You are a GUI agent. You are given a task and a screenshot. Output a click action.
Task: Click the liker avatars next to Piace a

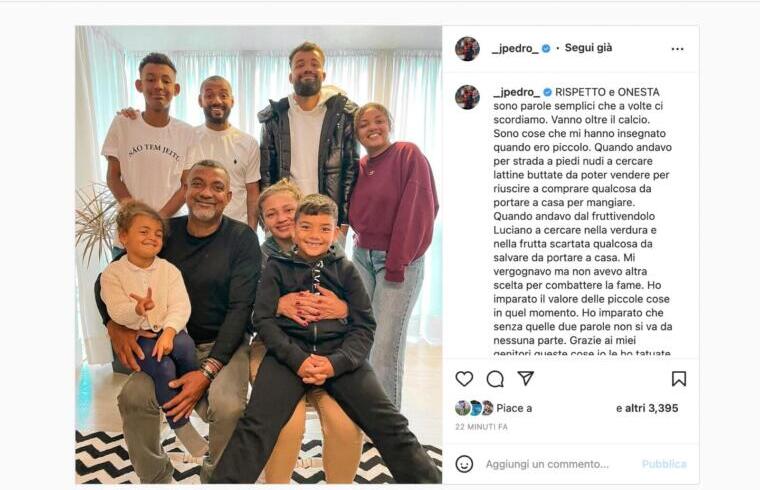pyautogui.click(x=474, y=408)
